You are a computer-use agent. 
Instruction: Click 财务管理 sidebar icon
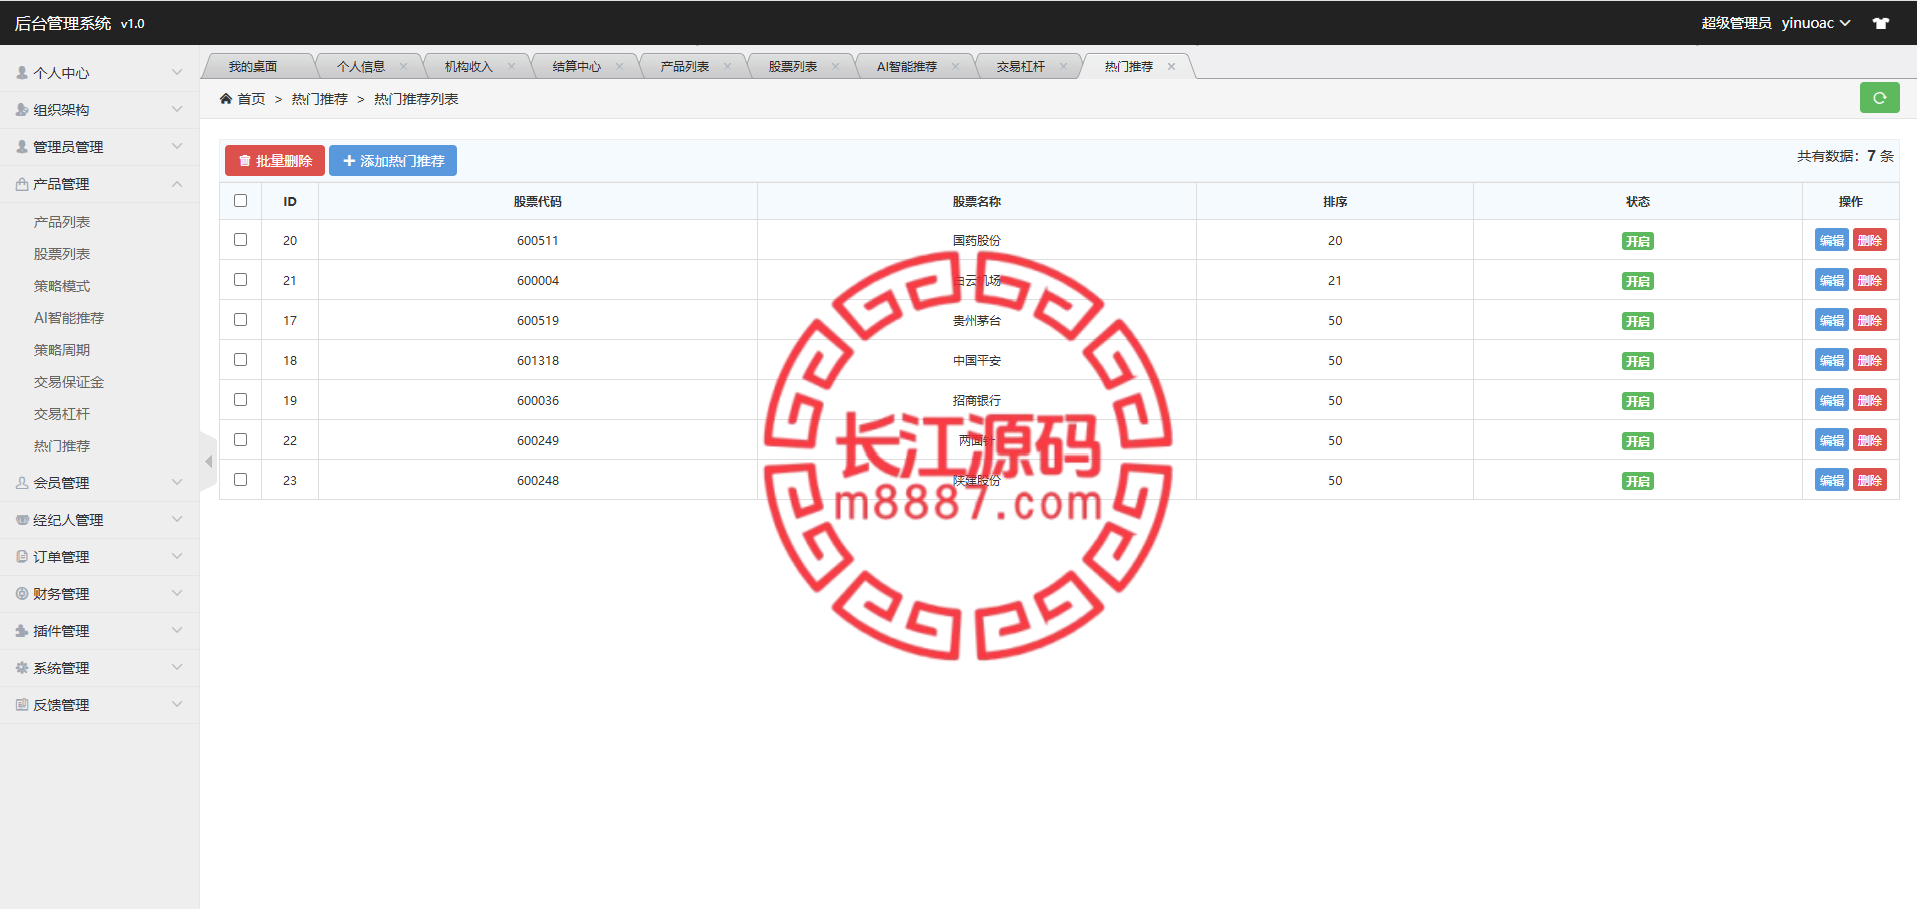[22, 593]
